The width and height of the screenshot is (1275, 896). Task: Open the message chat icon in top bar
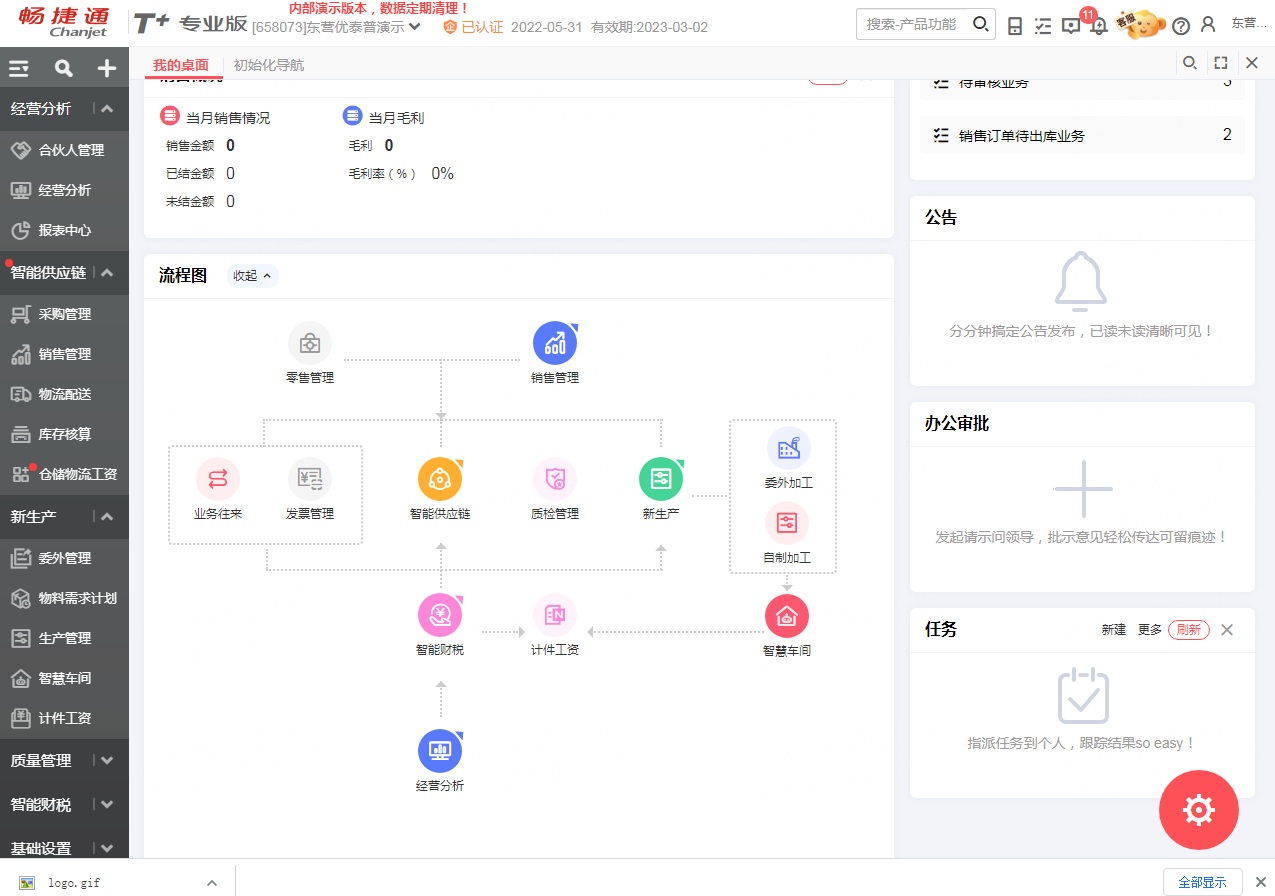1070,26
